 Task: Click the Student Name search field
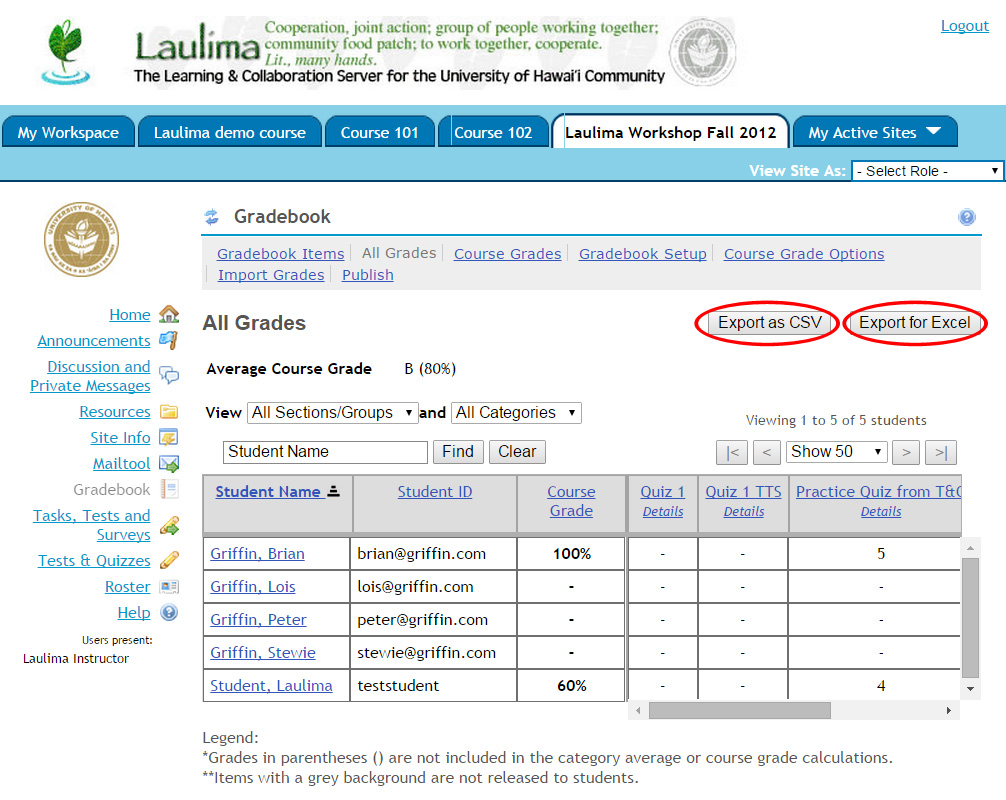(x=325, y=452)
